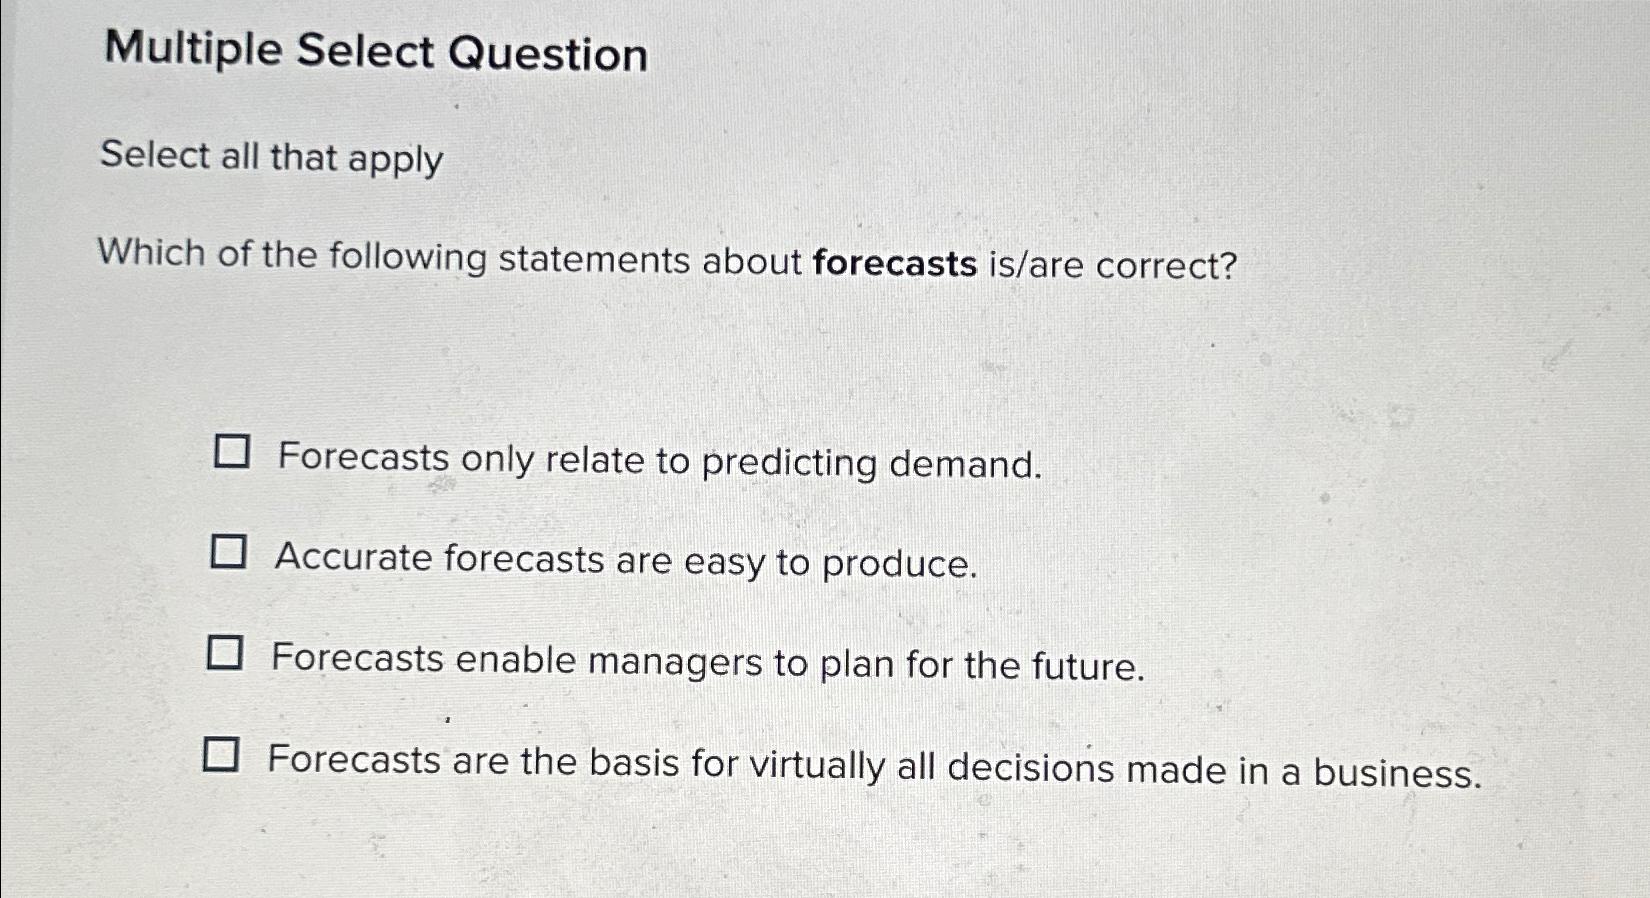Screen dimensions: 1650x898
Task: Click the 'Select all that apply' text
Action: (x=268, y=158)
